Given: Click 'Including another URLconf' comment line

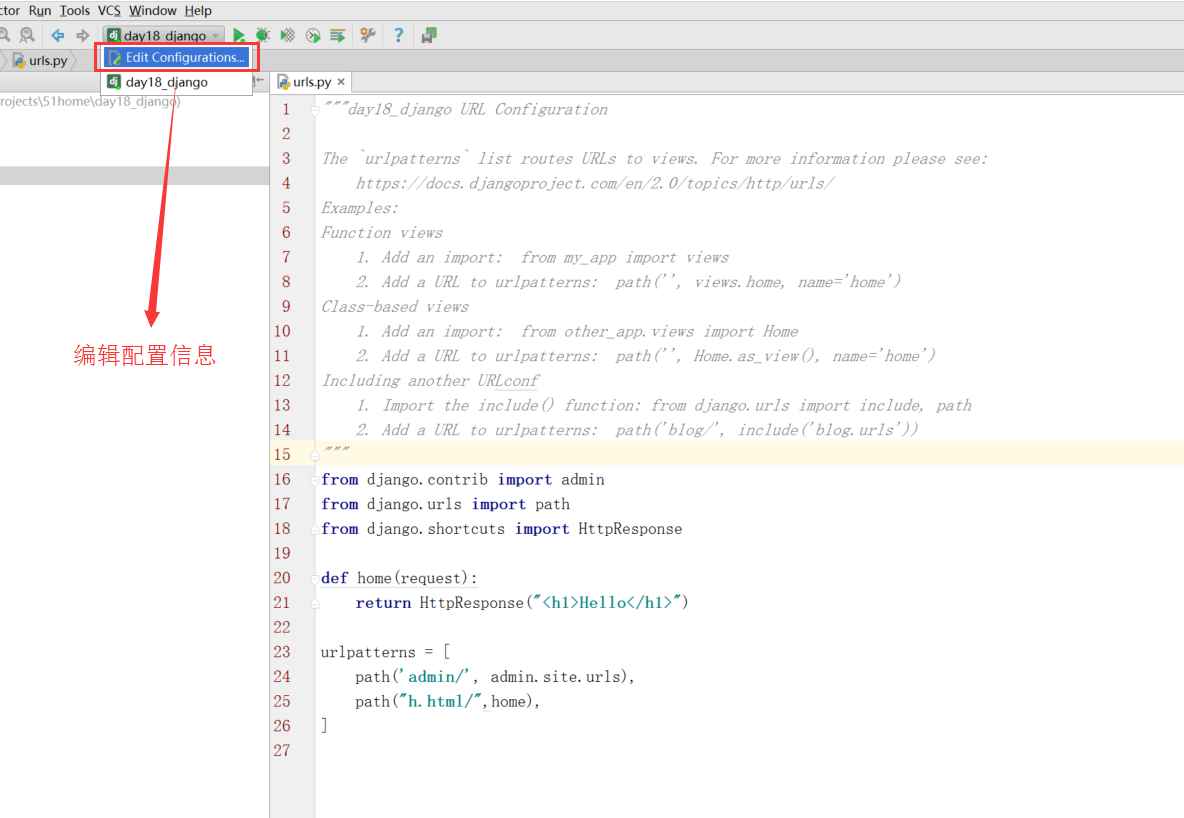Looking at the screenshot, I should pos(430,381).
